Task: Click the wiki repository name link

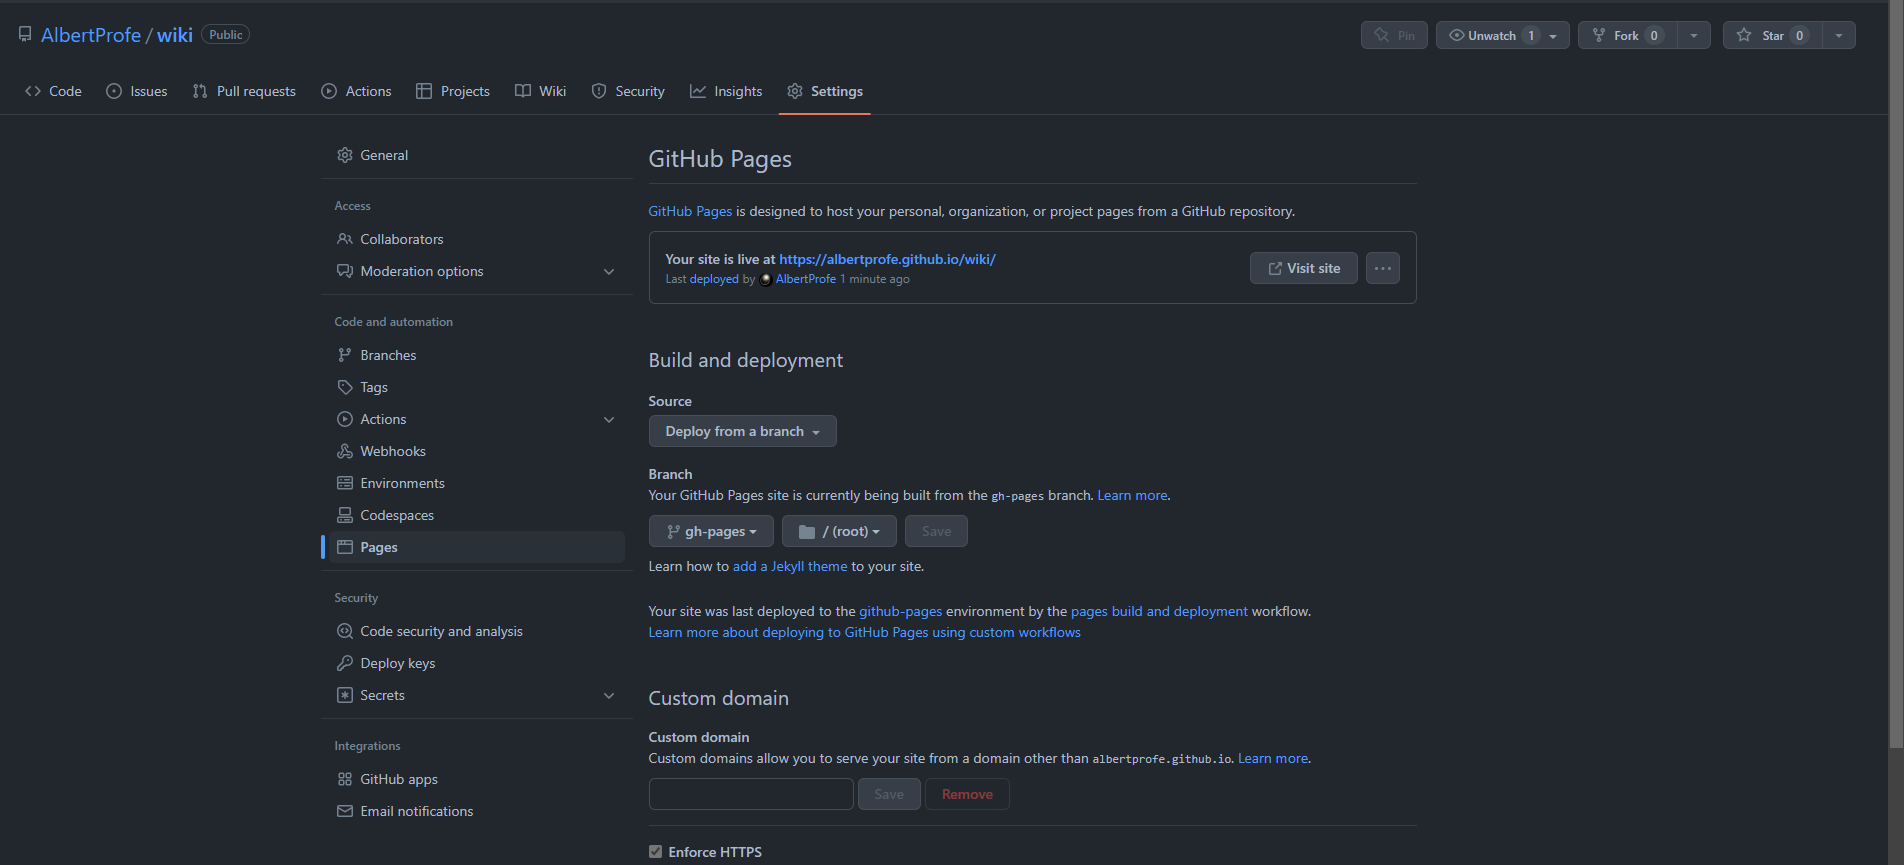Action: point(175,35)
